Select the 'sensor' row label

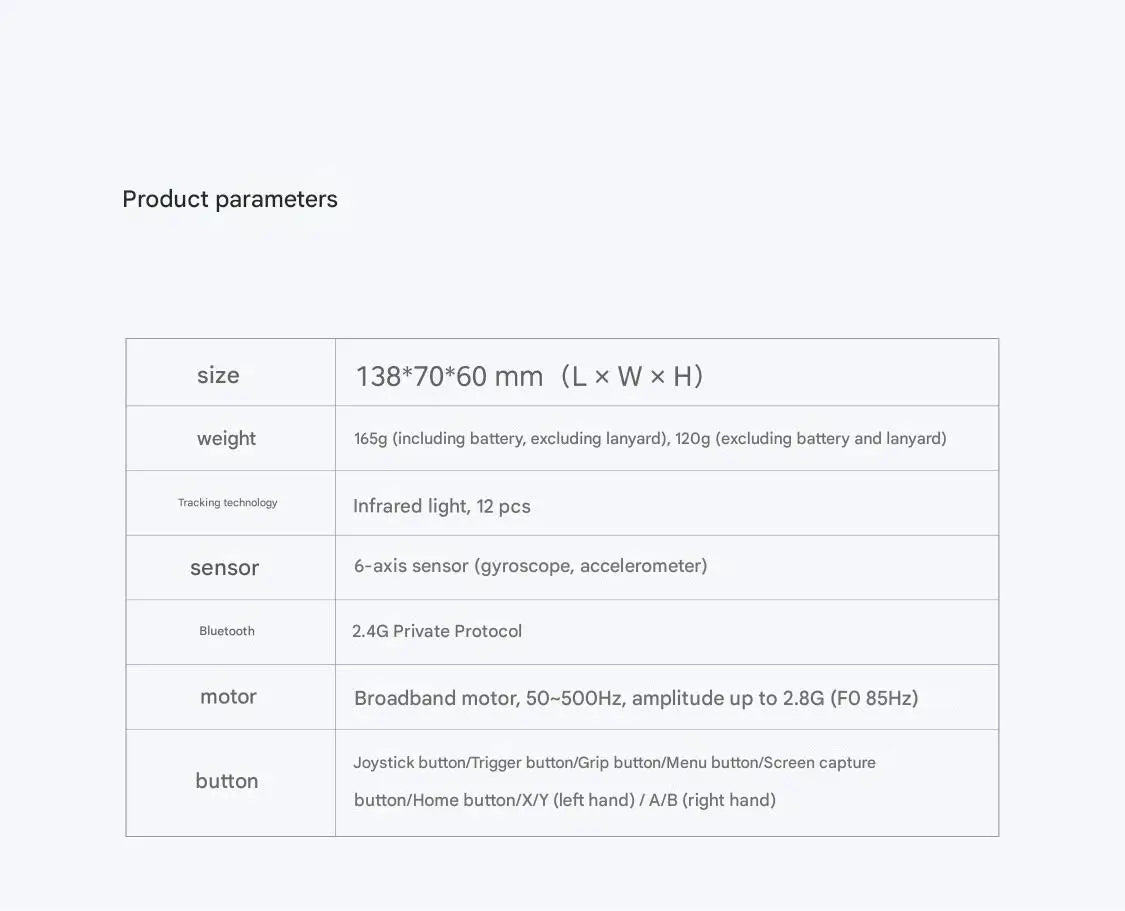coord(225,567)
